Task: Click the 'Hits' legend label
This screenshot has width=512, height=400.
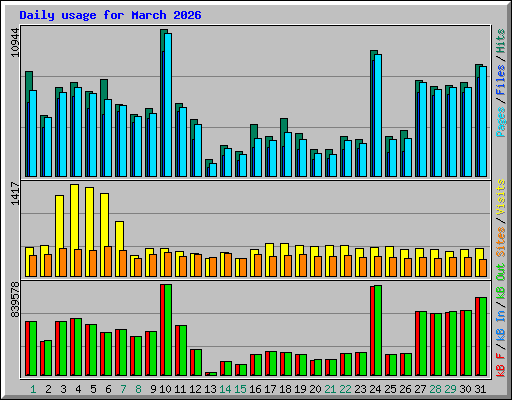Action: click(500, 41)
